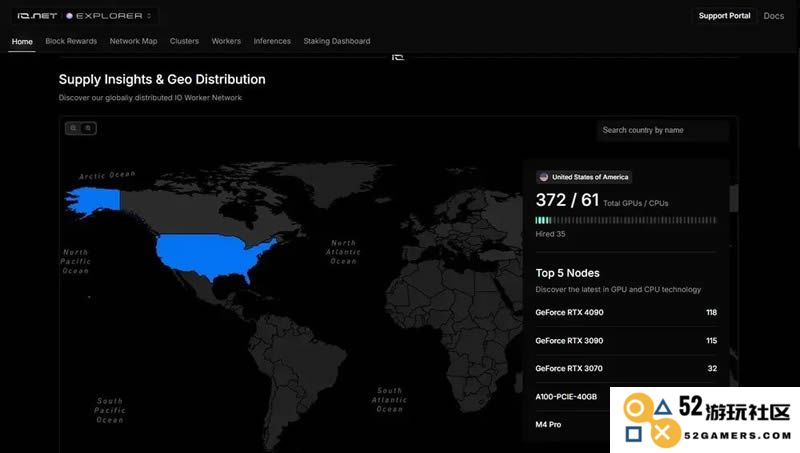Click the Hired 35 label
The width and height of the screenshot is (800, 453).
click(550, 234)
